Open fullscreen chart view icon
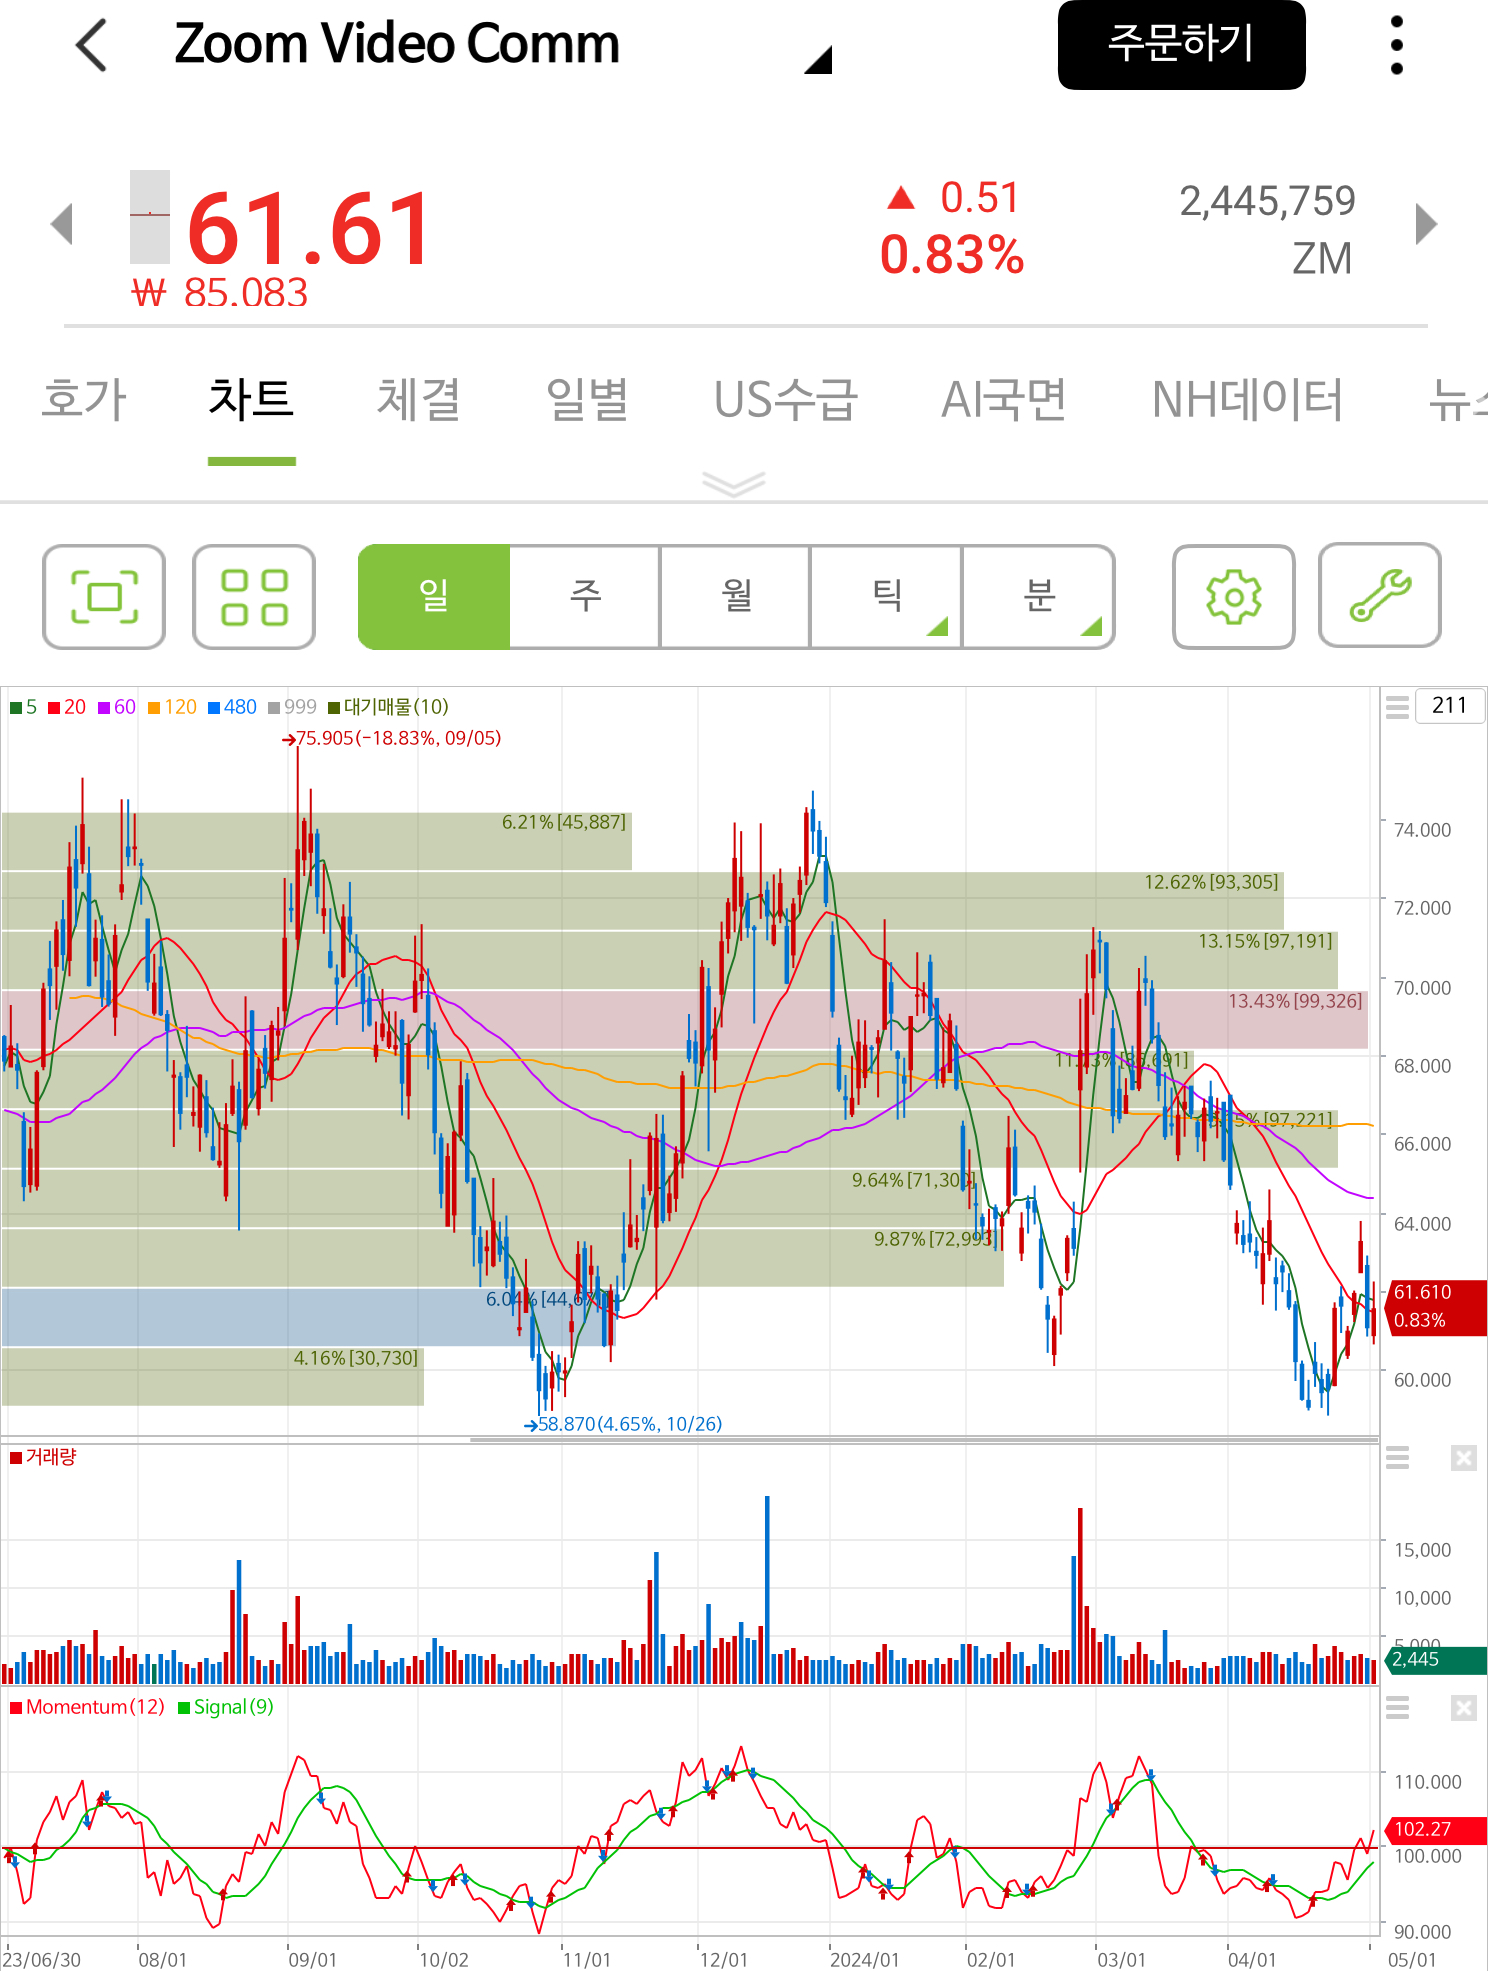The height and width of the screenshot is (1971, 1488). point(104,597)
